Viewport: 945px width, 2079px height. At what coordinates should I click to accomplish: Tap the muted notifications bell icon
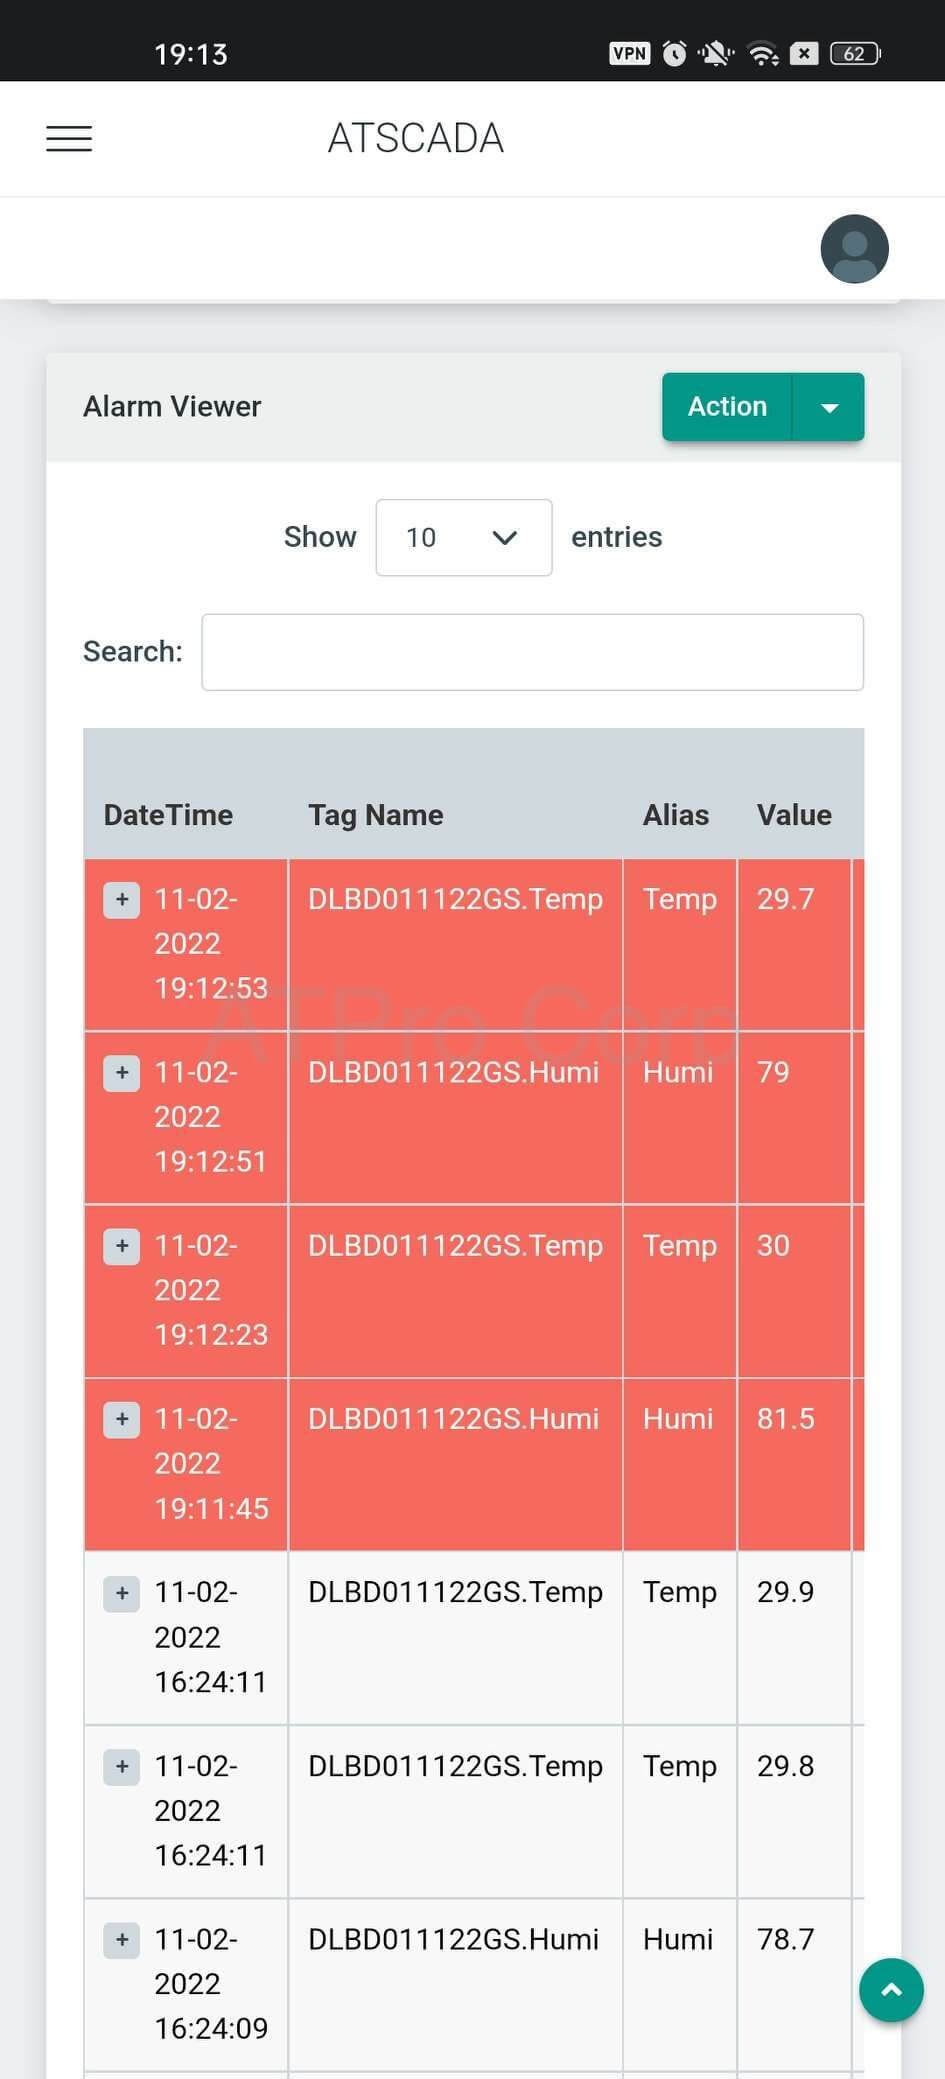(716, 54)
